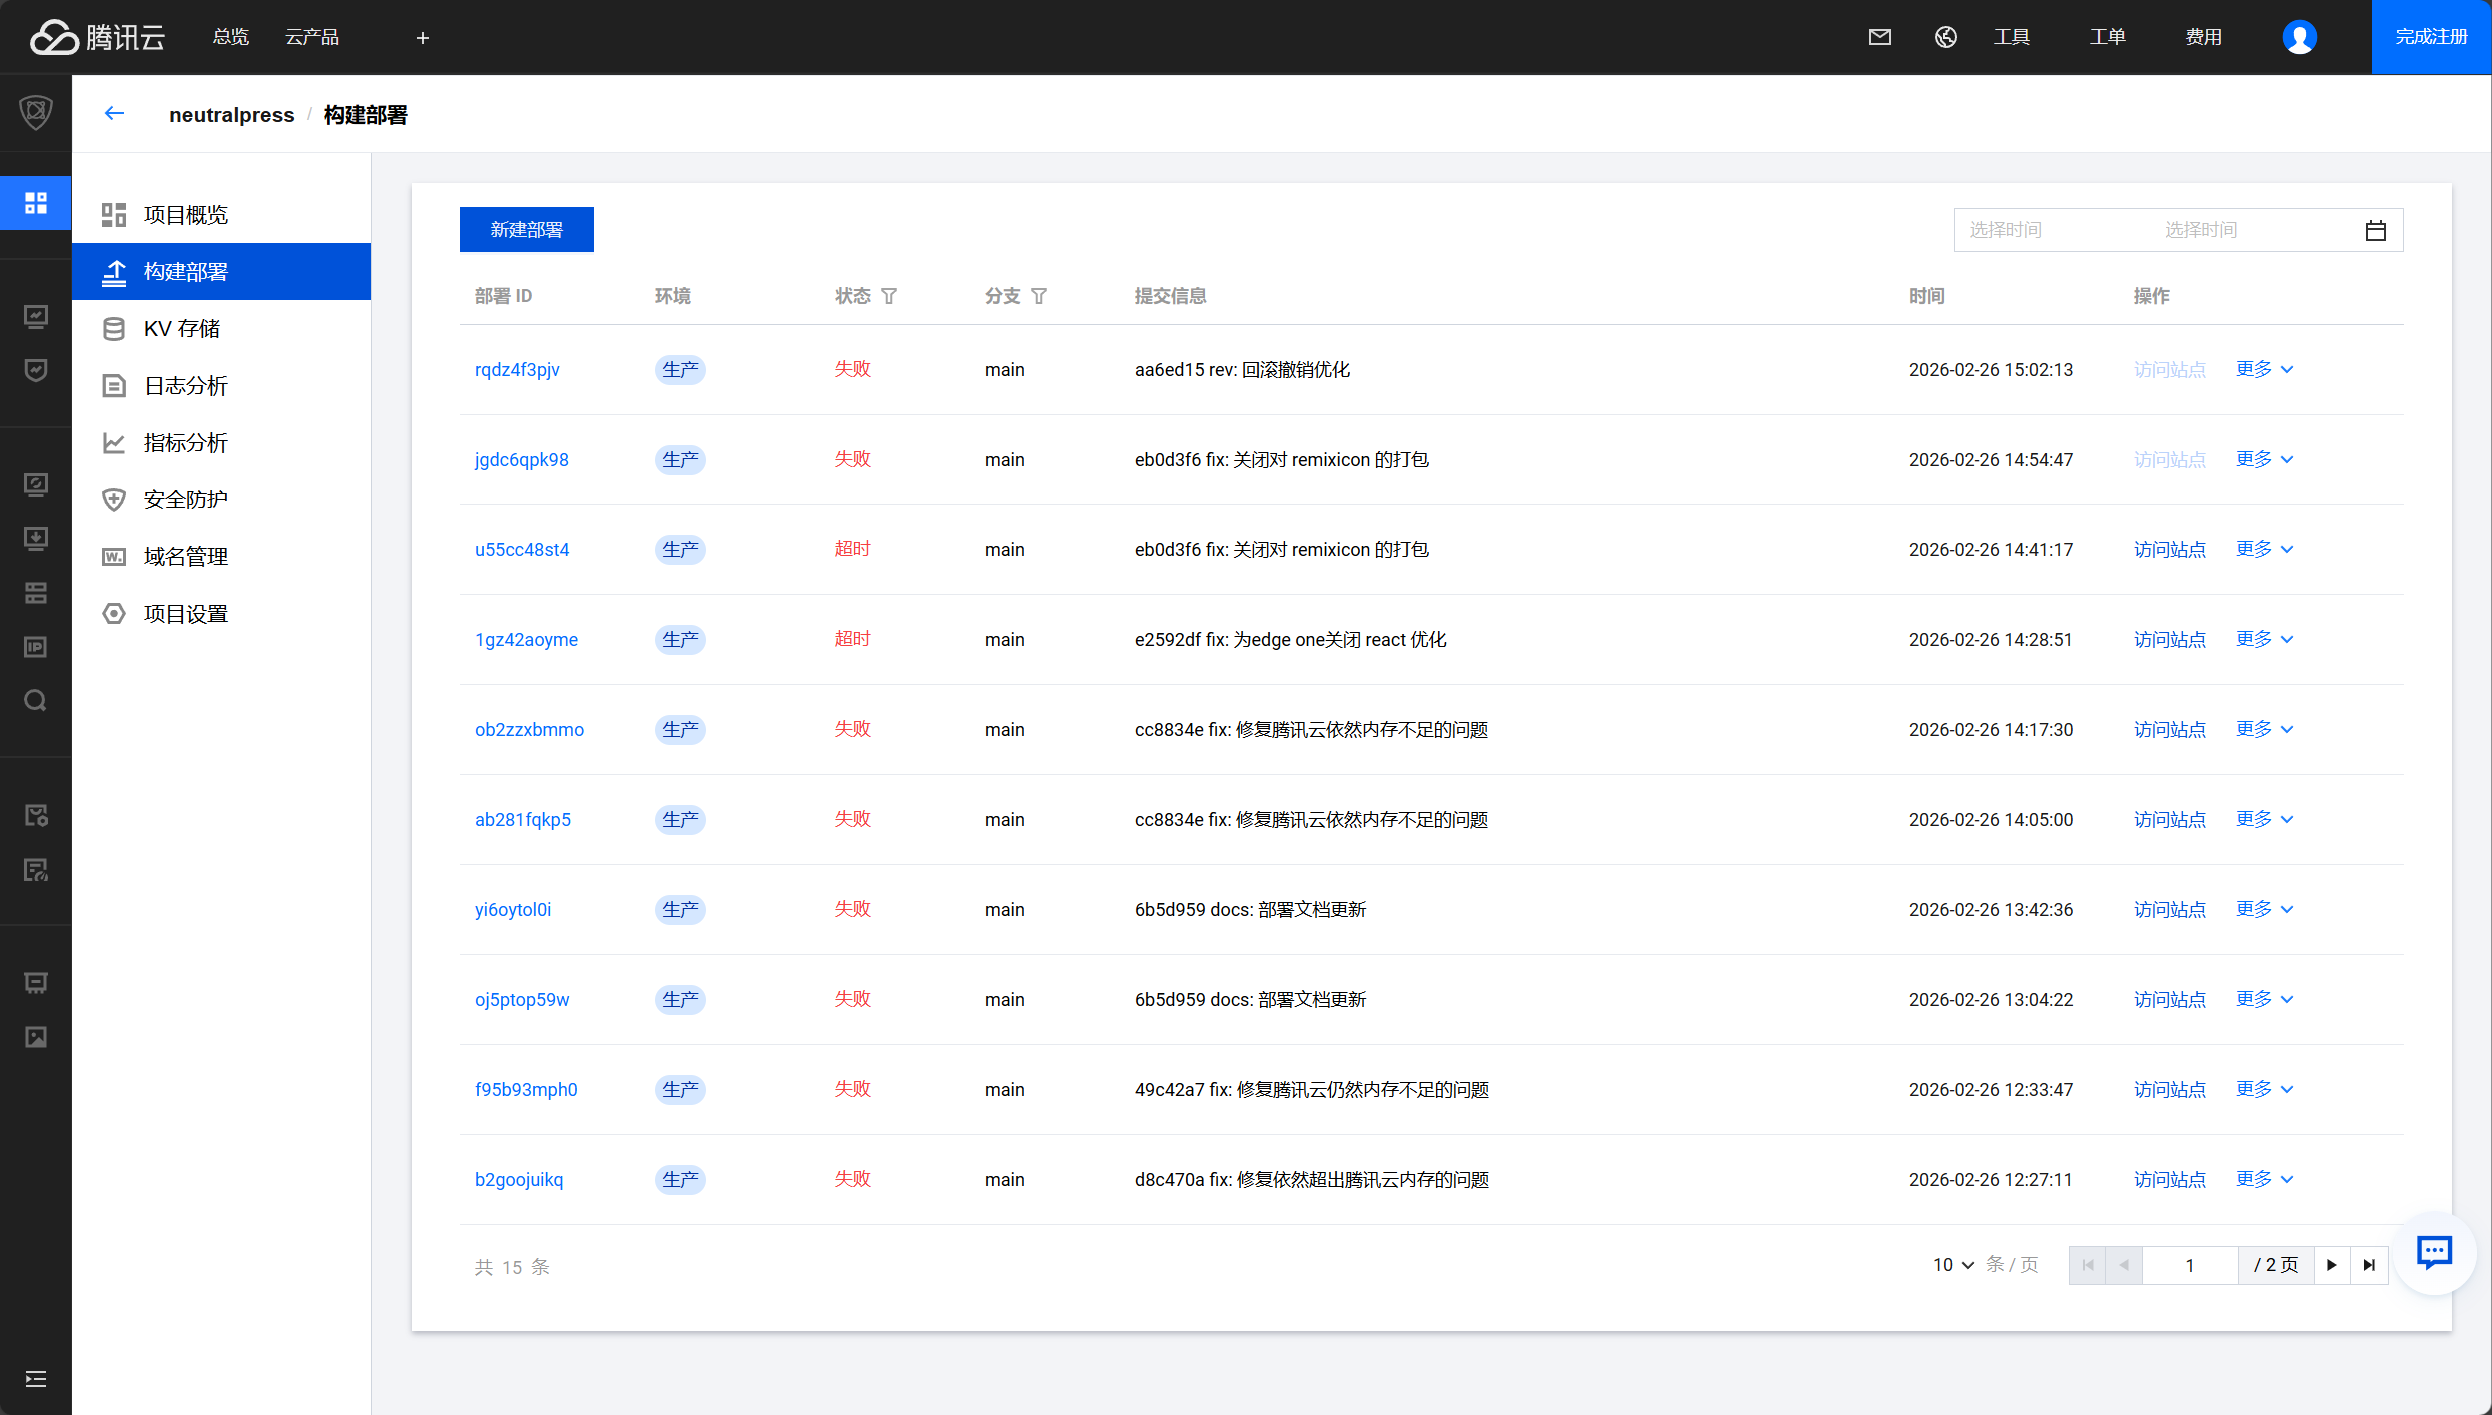
Task: Click the grid dashboard icon in left rail
Action: point(36,203)
